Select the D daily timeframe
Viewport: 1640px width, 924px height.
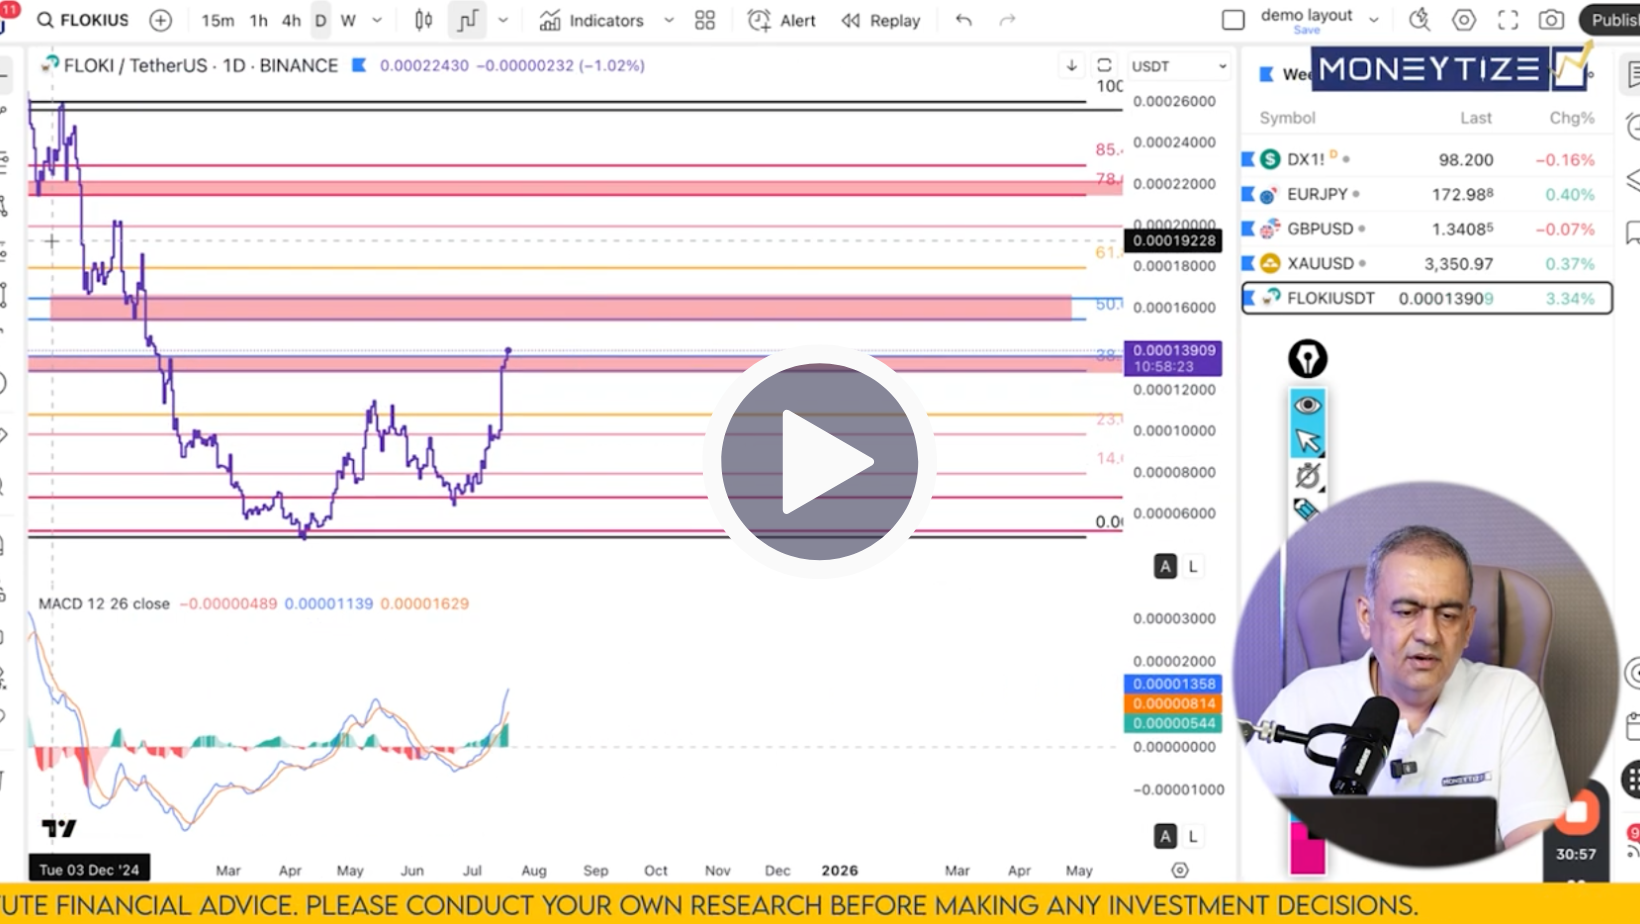[320, 20]
